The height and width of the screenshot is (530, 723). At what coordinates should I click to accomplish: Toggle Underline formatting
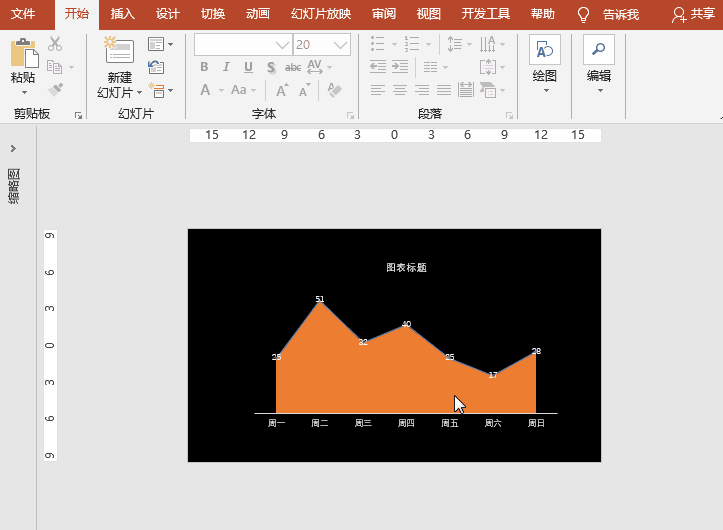[x=248, y=67]
